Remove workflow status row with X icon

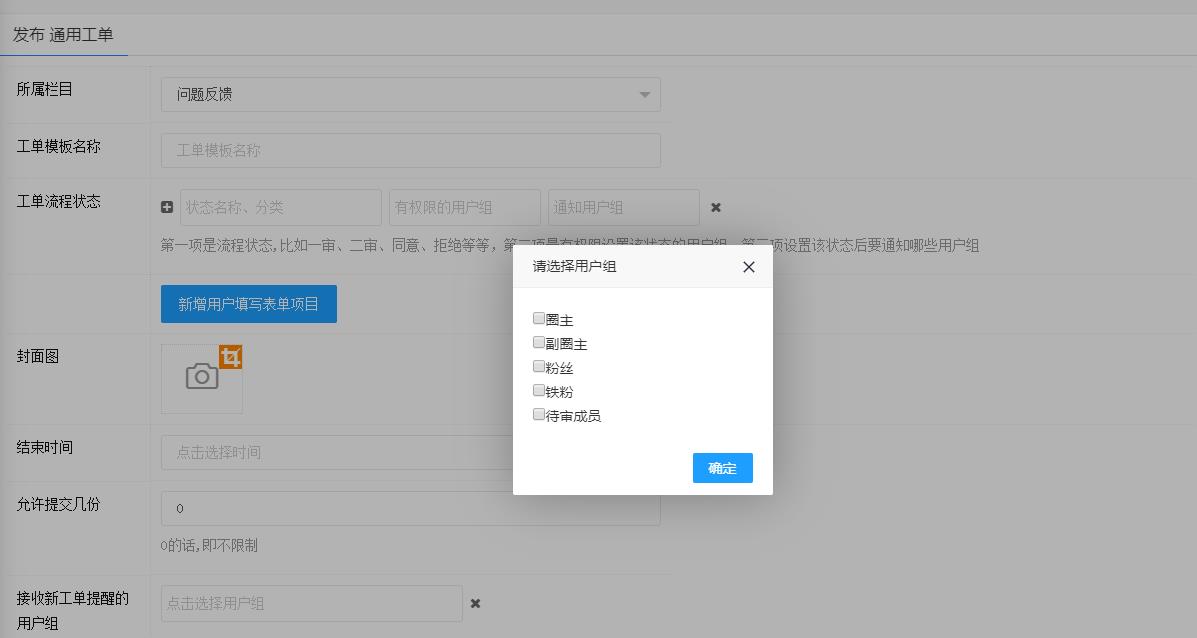[x=716, y=208]
